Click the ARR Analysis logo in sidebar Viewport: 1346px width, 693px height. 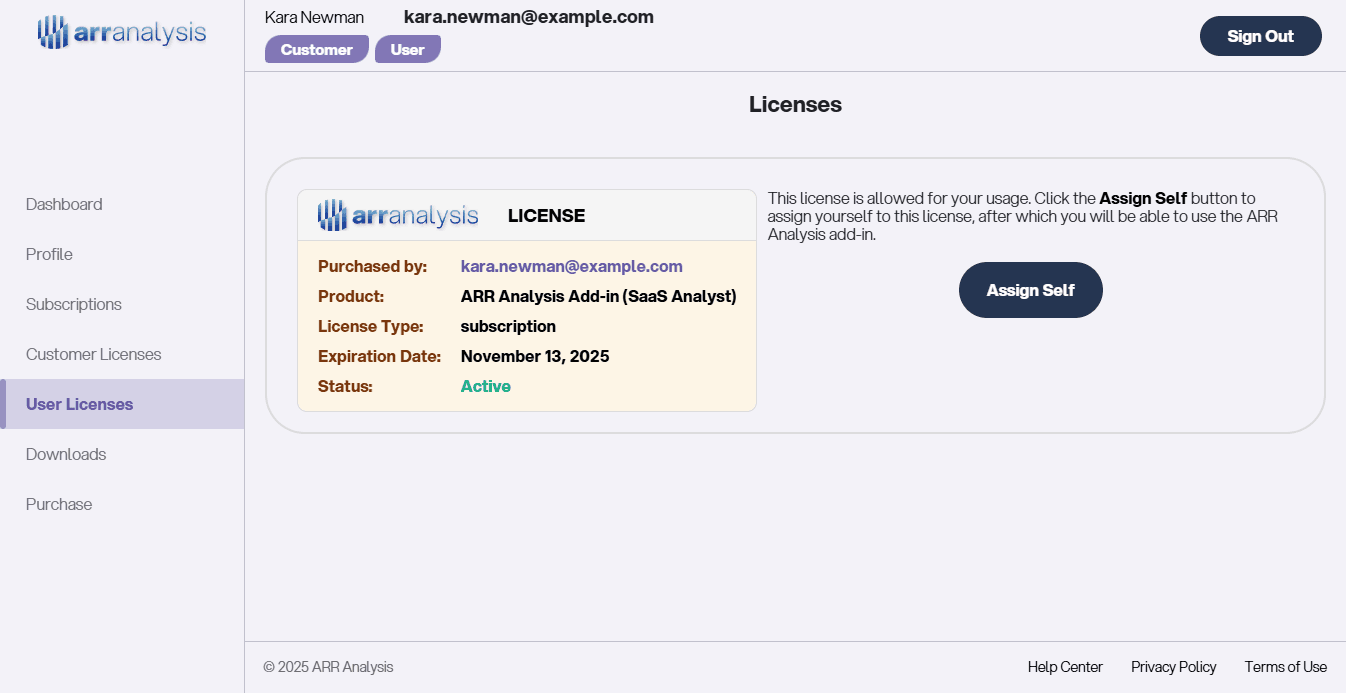pyautogui.click(x=120, y=31)
